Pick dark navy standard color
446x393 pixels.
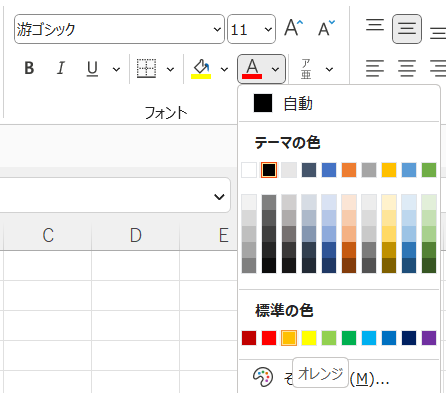(x=409, y=338)
